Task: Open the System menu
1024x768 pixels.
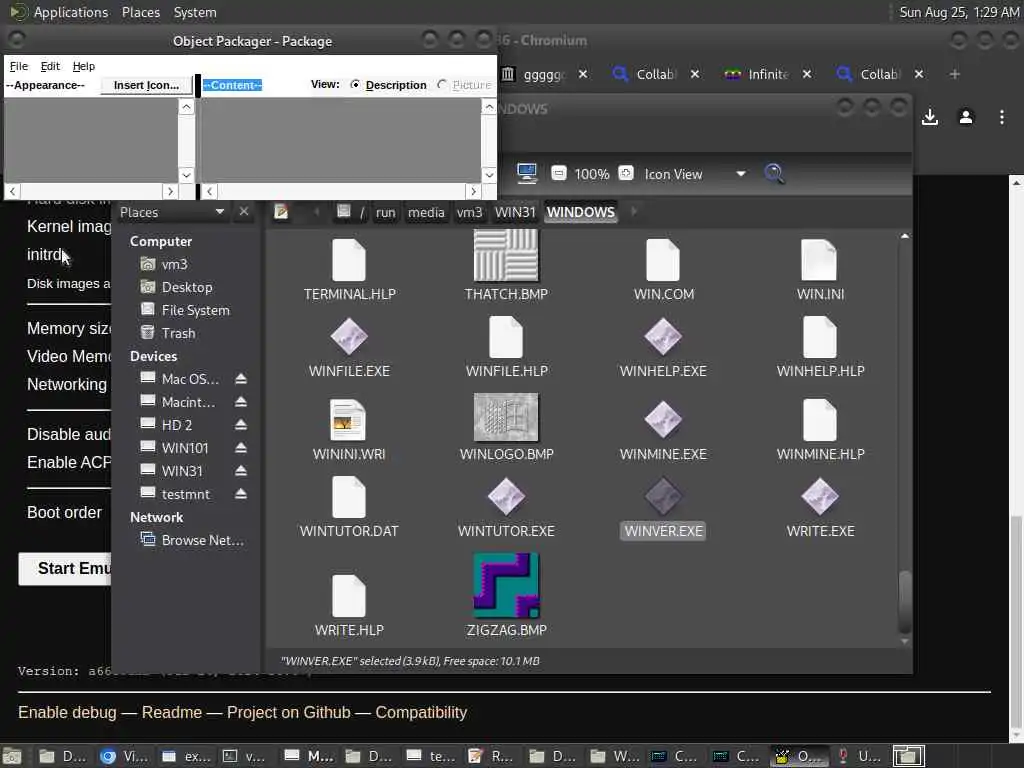Action: click(195, 12)
